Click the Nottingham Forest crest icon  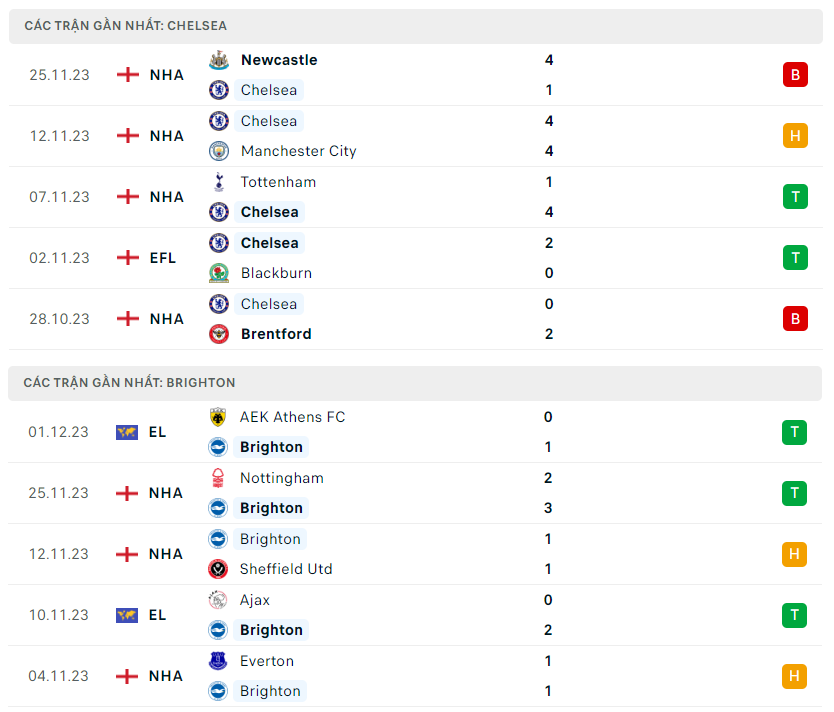point(218,478)
